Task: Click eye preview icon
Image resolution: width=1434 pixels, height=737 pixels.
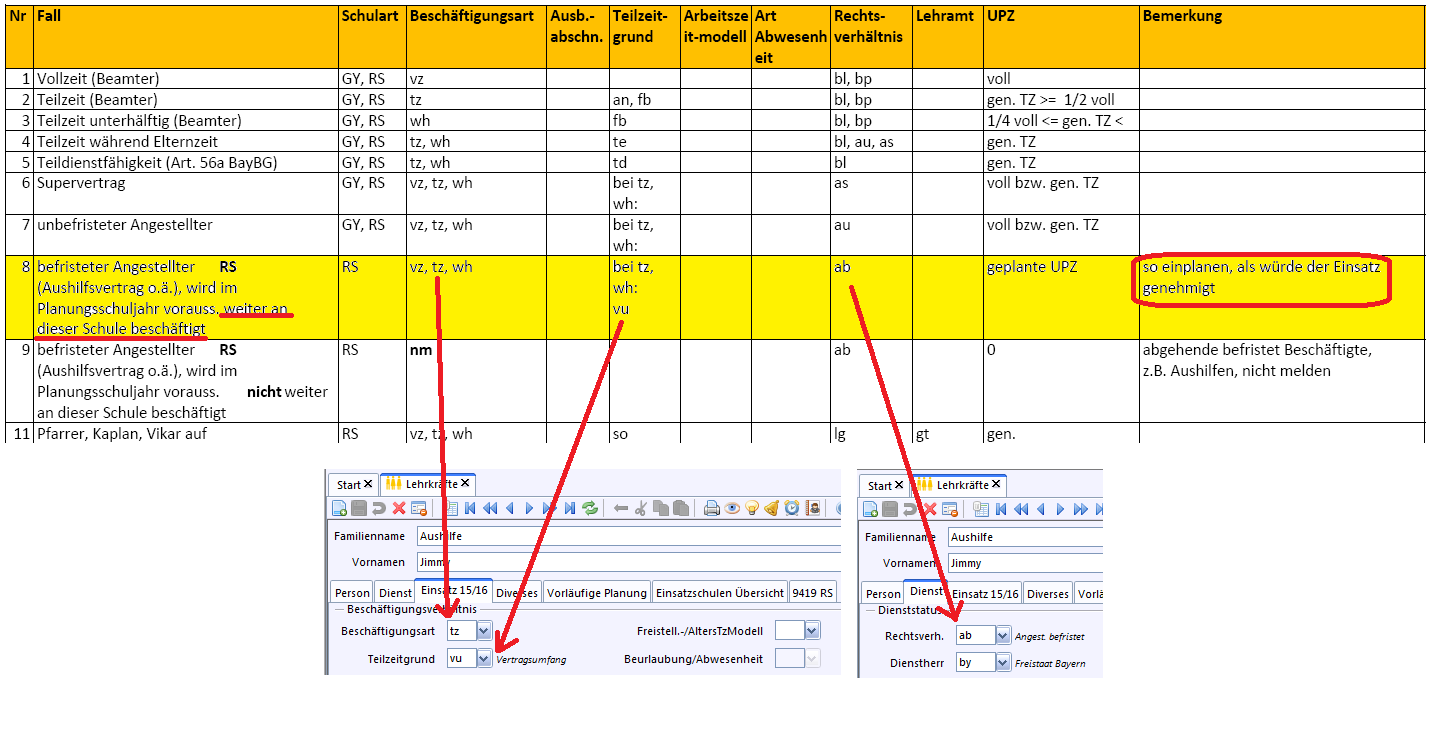Action: coord(732,508)
